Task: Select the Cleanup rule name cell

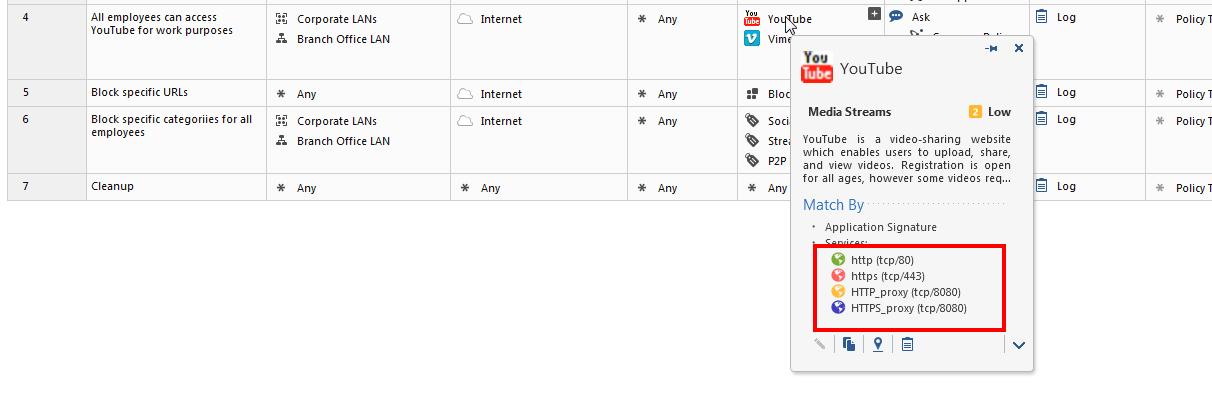Action: pyautogui.click(x=176, y=187)
